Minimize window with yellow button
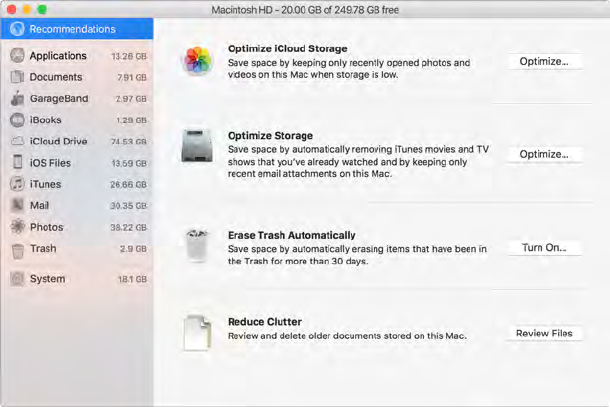 click(27, 9)
